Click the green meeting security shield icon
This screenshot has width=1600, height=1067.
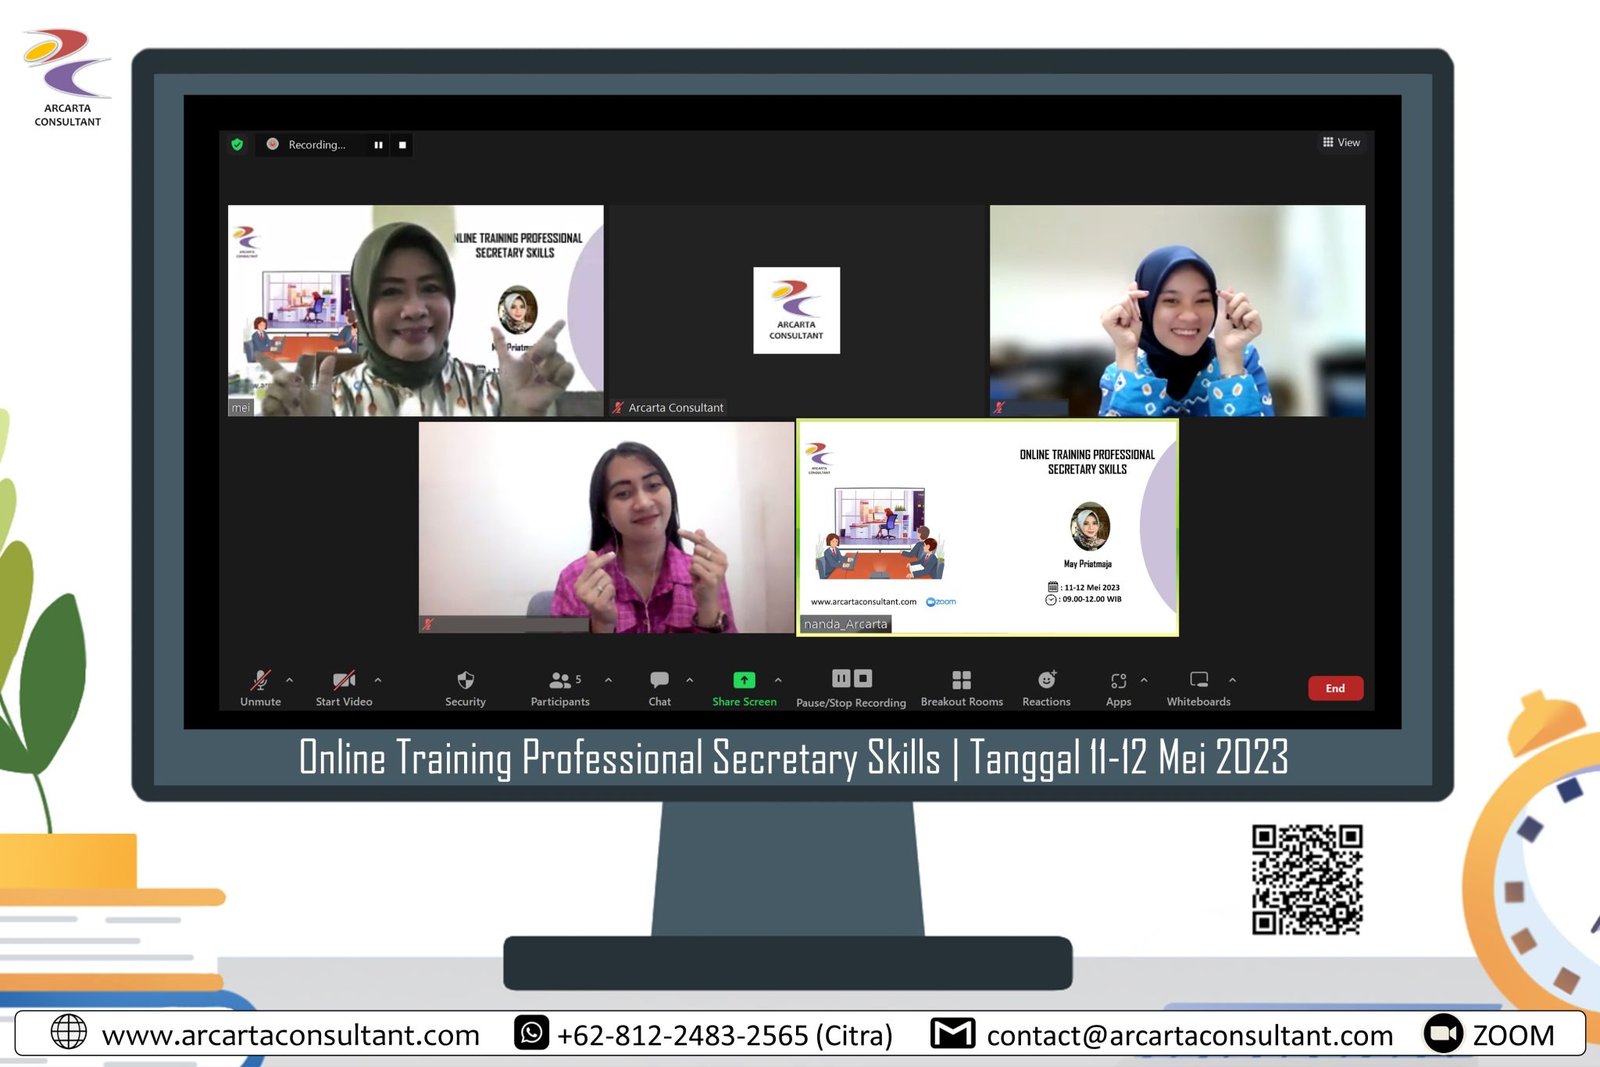237,144
